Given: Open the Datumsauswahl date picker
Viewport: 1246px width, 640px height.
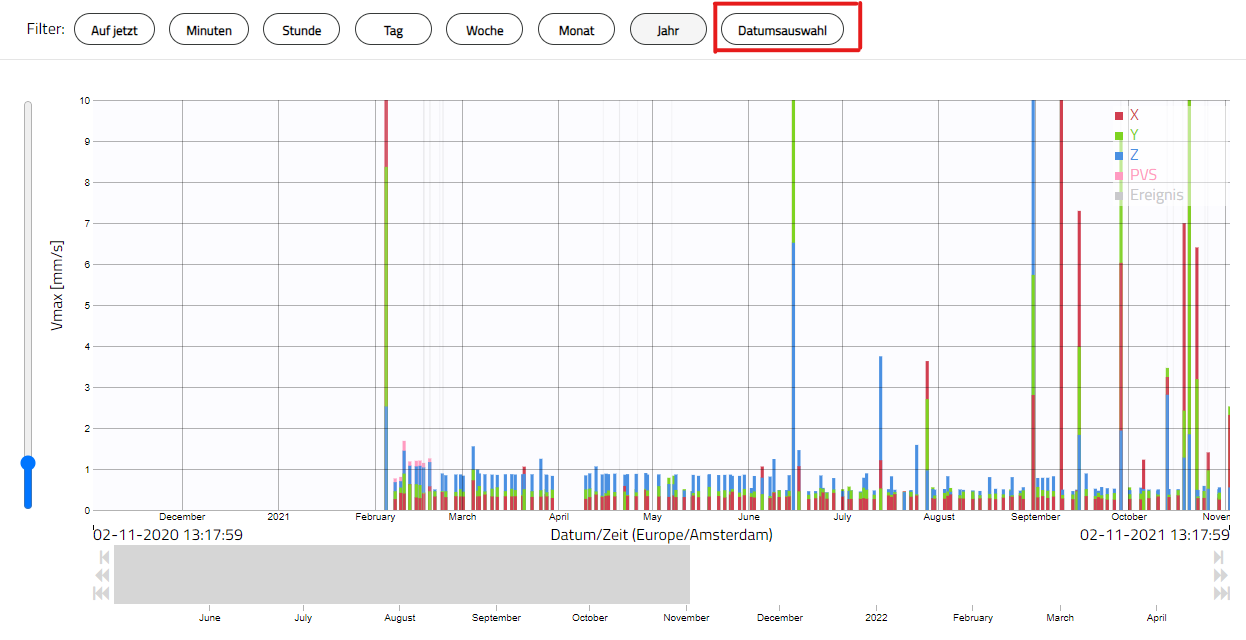Looking at the screenshot, I should (782, 30).
